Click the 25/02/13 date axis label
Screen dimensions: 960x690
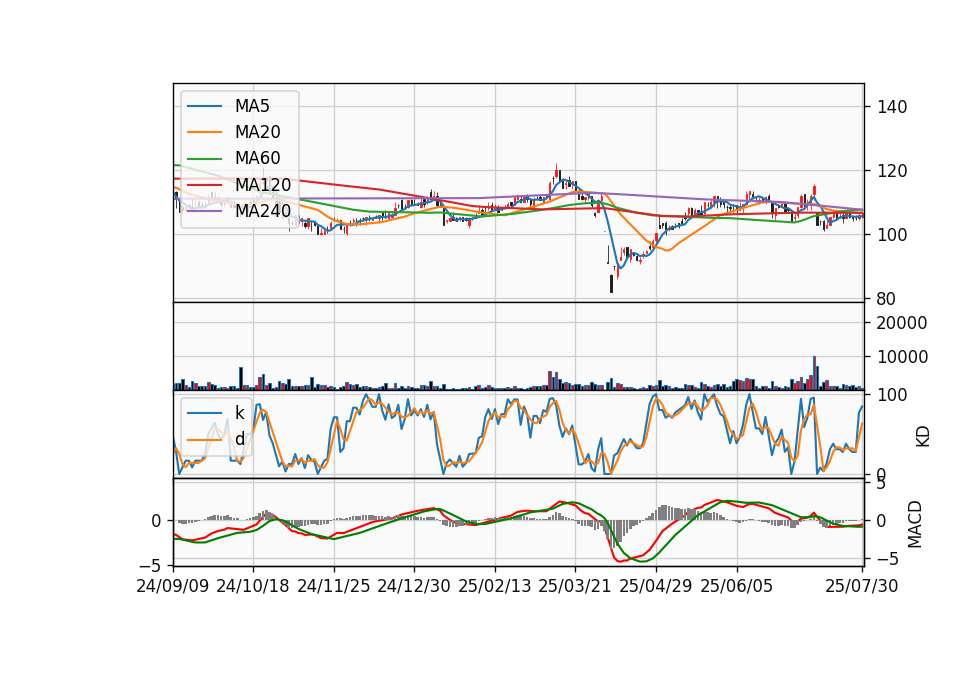coord(495,586)
